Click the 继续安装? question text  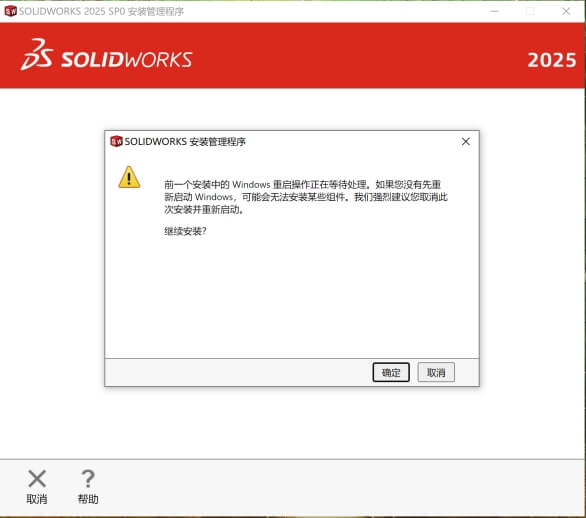tap(185, 231)
